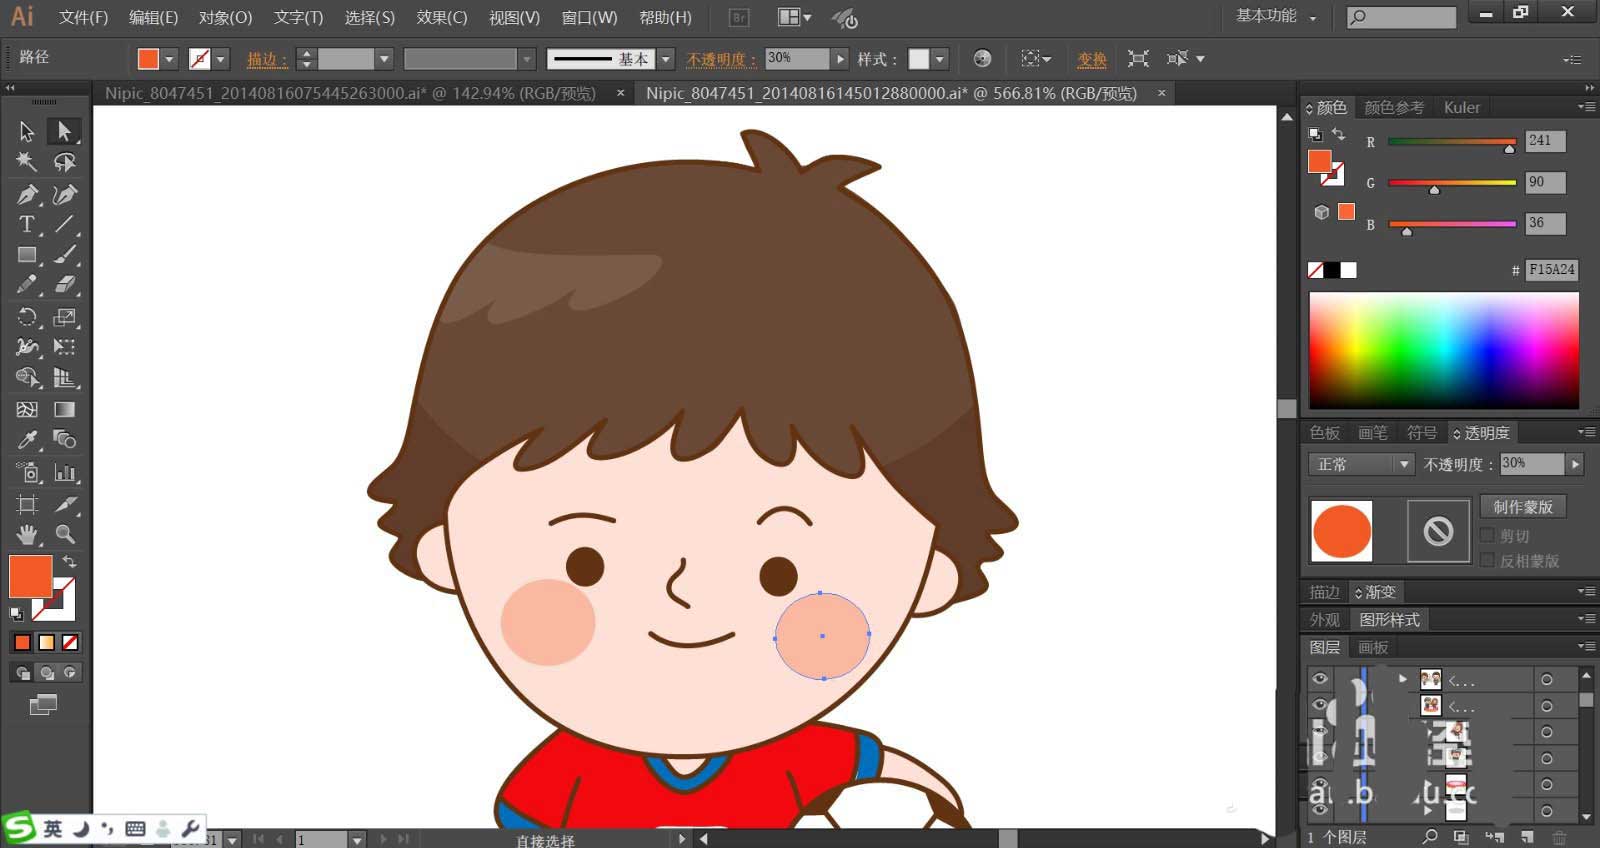
Task: Switch to the Kuler panel tab
Action: [x=1462, y=107]
